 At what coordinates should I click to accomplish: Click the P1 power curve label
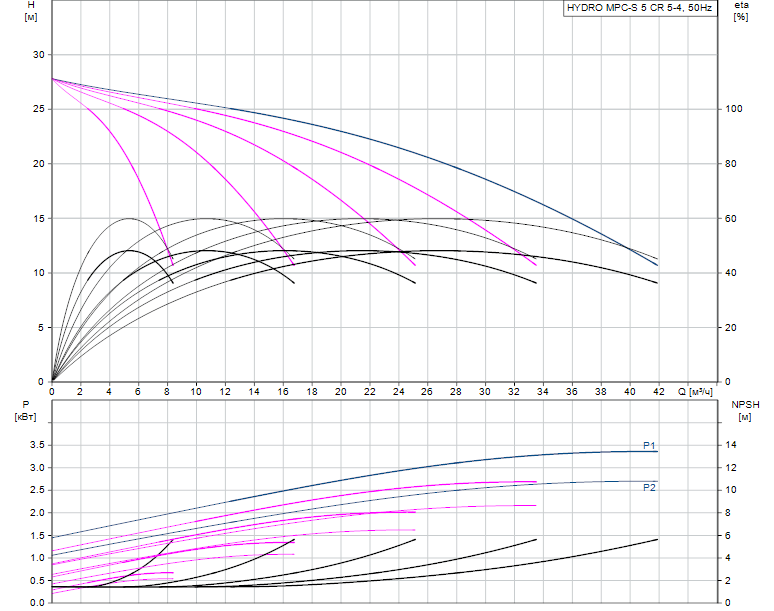649,445
